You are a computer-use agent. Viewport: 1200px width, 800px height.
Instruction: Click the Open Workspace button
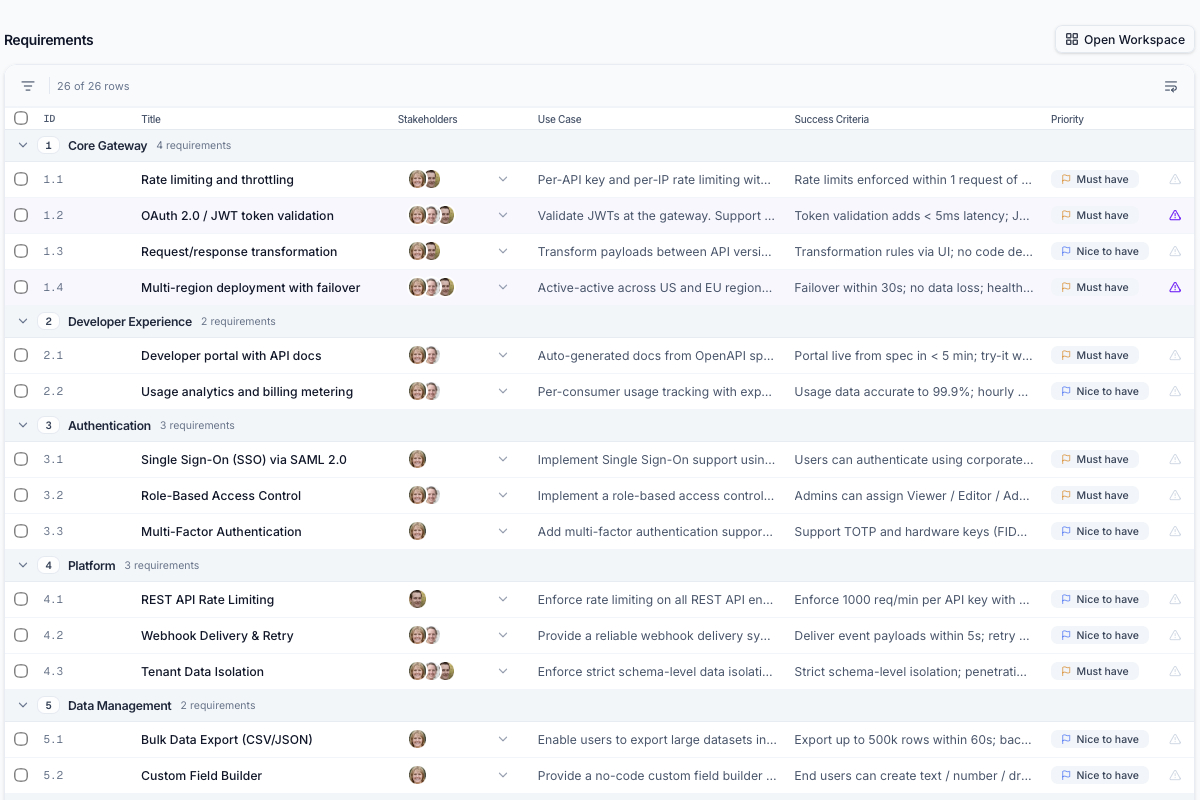1125,39
